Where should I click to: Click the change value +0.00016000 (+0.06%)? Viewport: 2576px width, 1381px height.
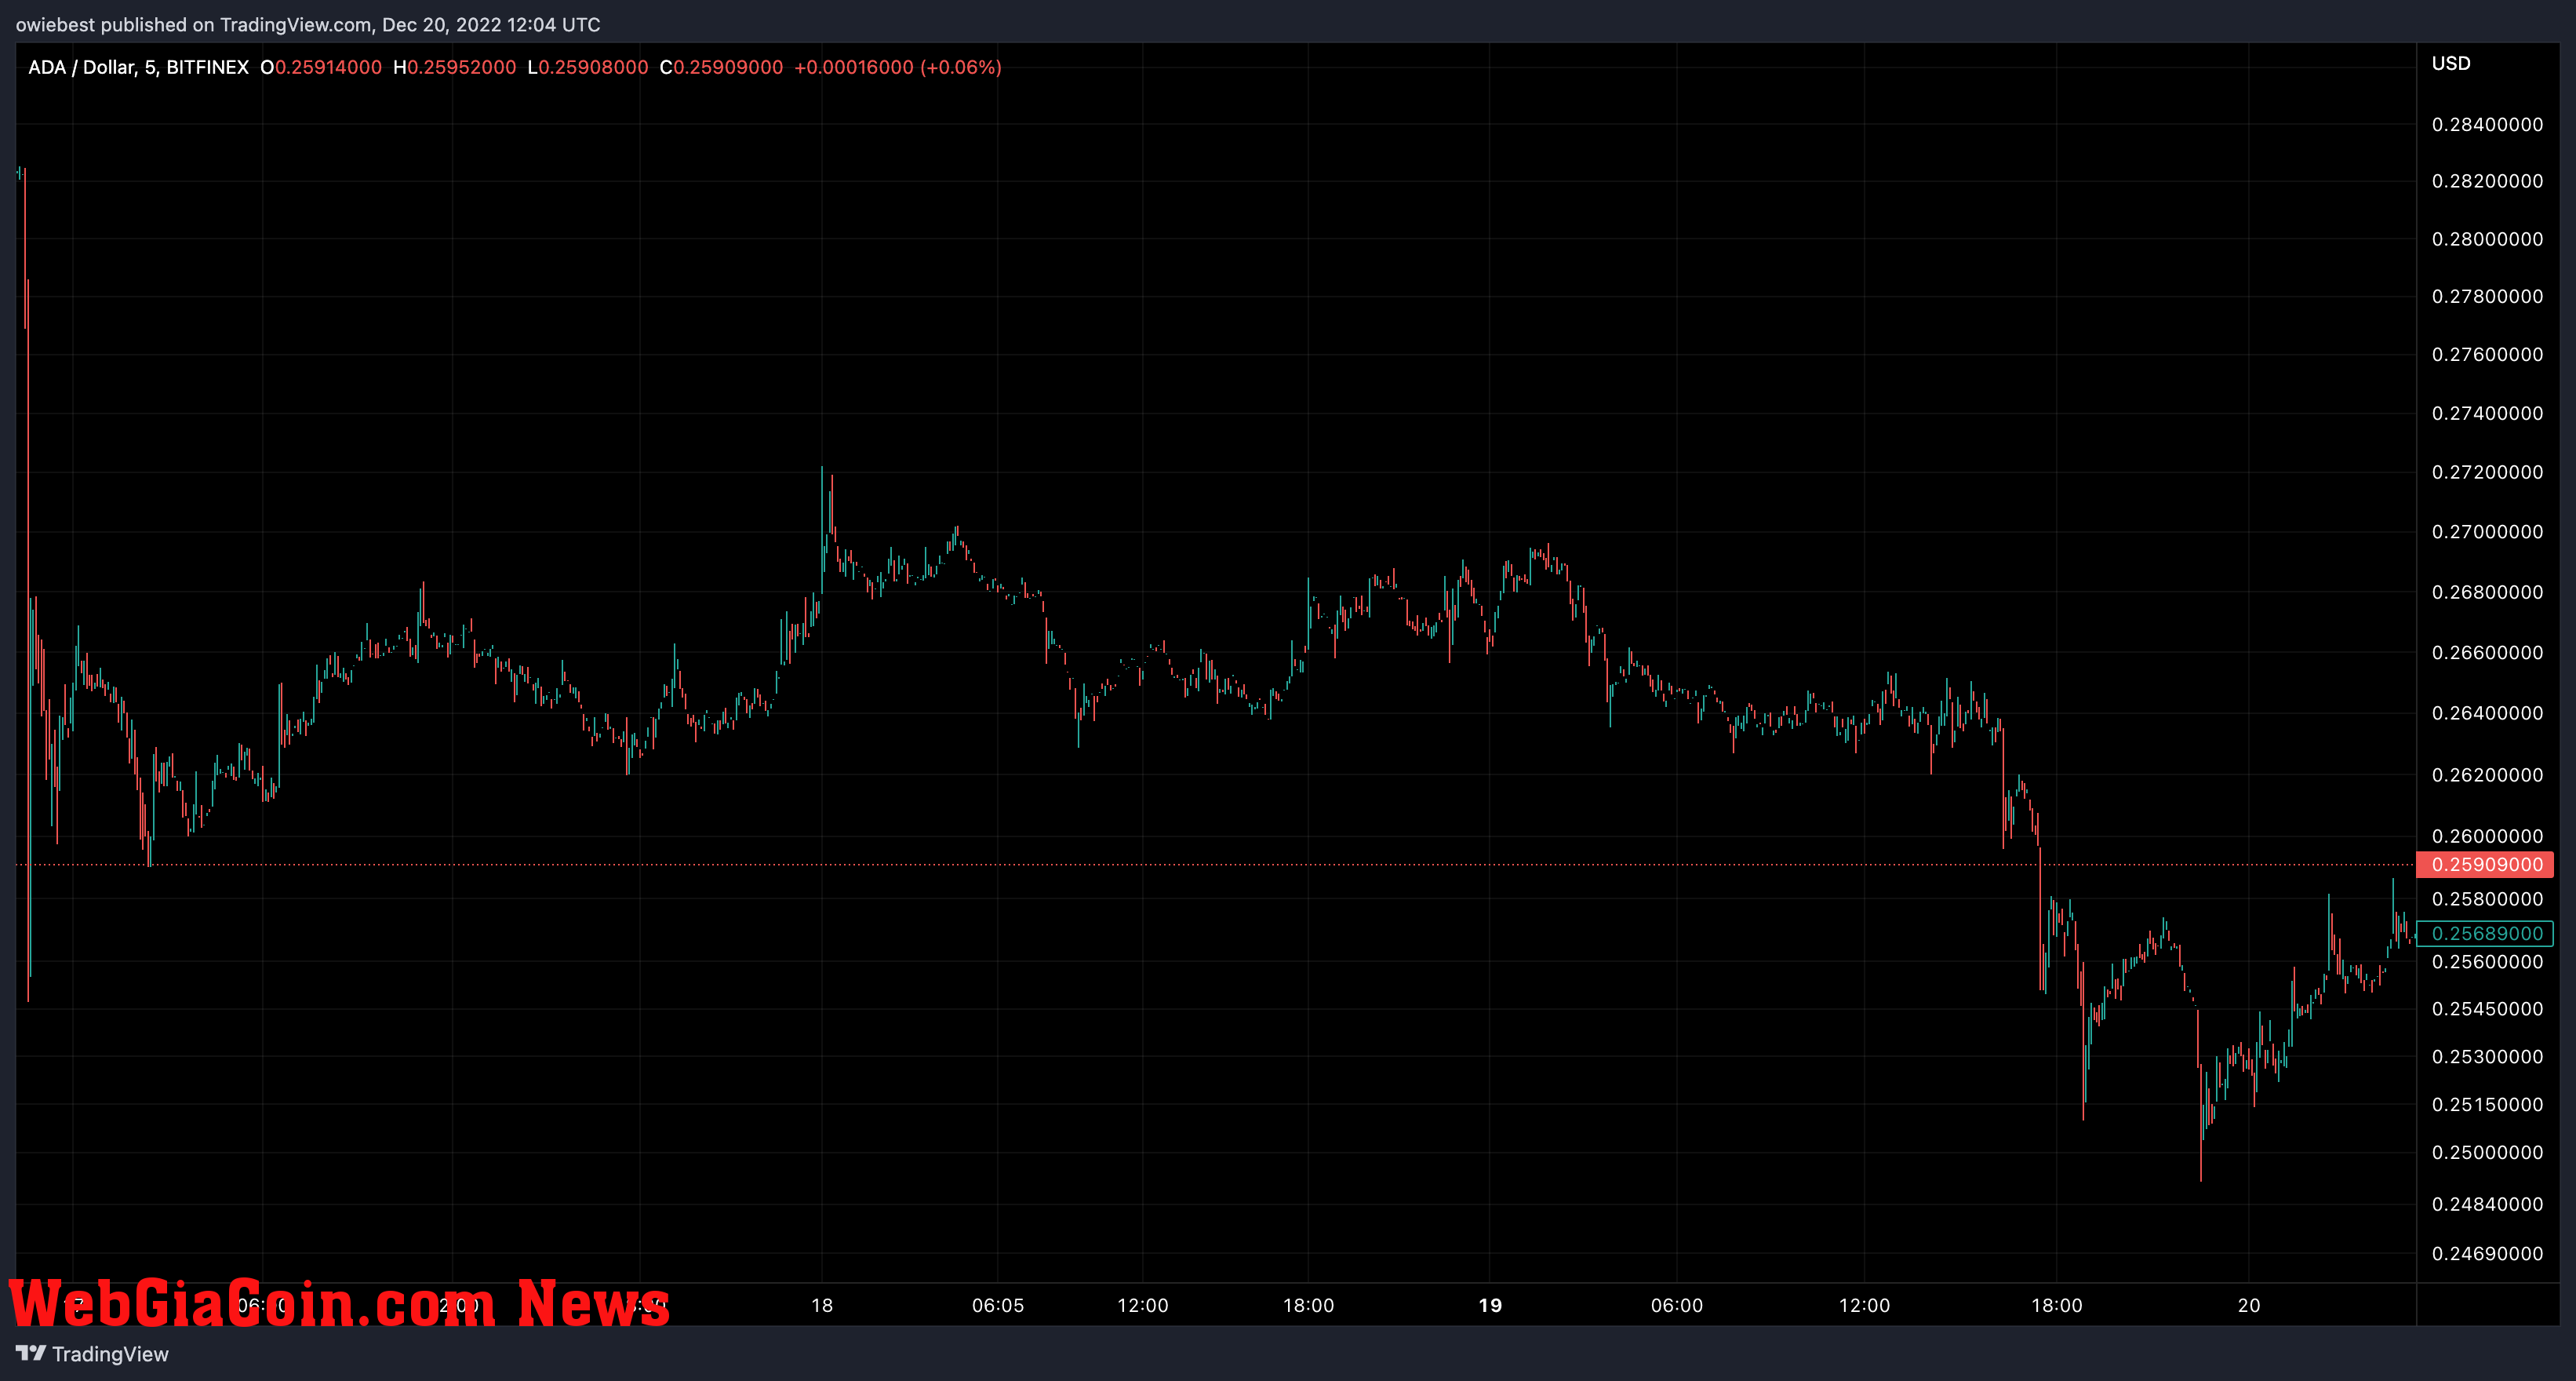tap(898, 67)
